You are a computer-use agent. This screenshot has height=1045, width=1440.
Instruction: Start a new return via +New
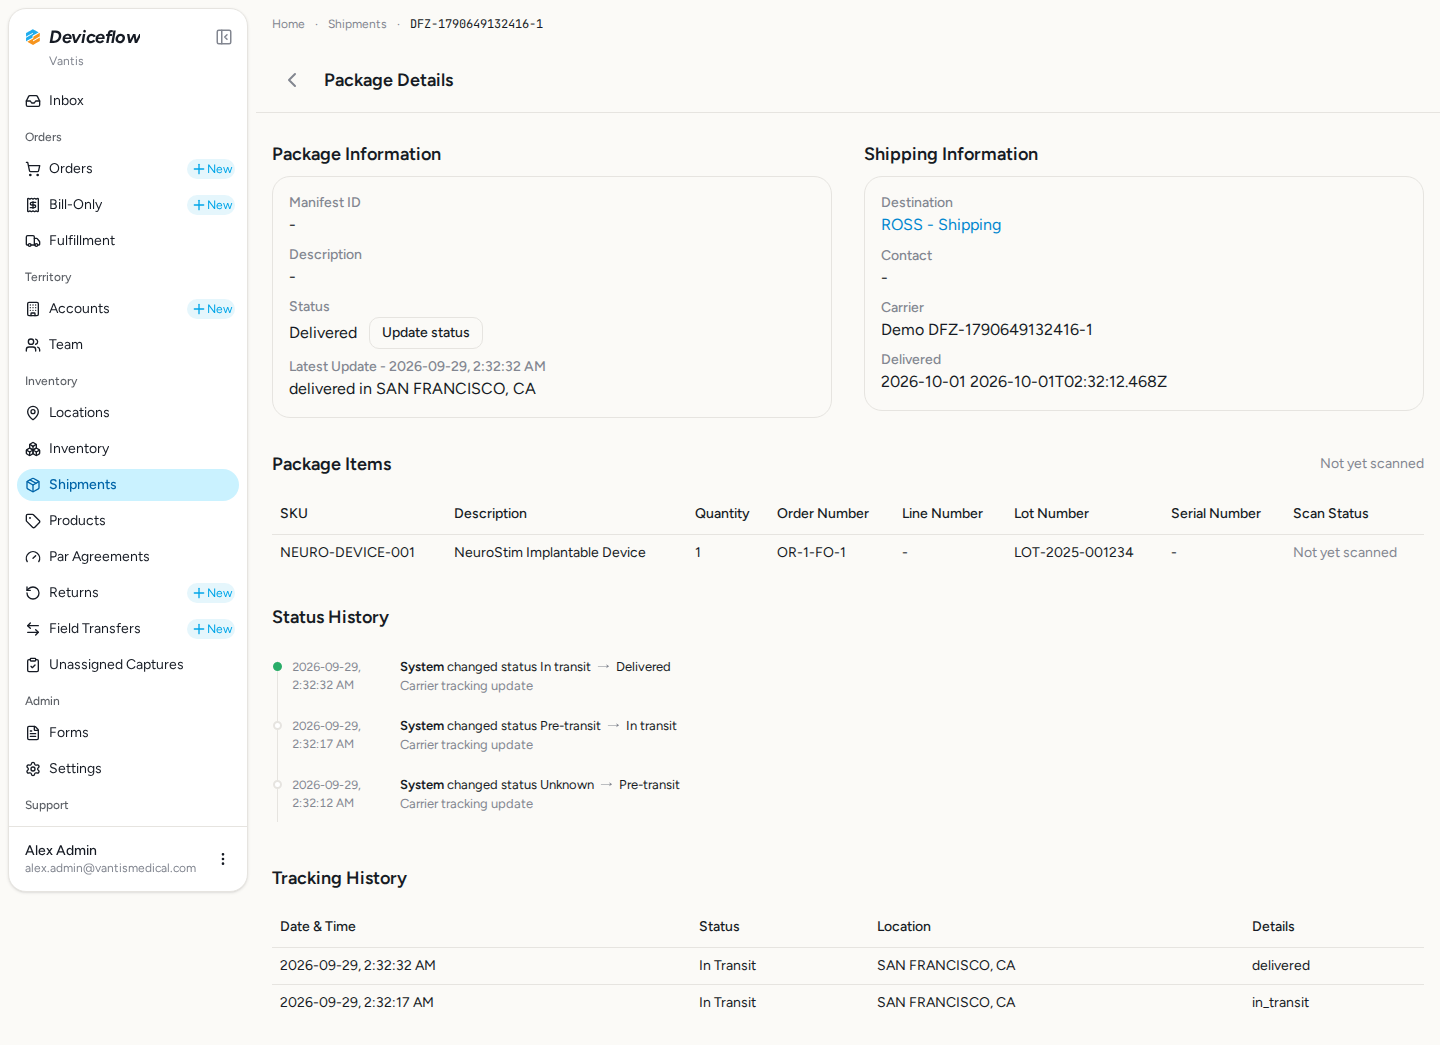click(x=212, y=593)
